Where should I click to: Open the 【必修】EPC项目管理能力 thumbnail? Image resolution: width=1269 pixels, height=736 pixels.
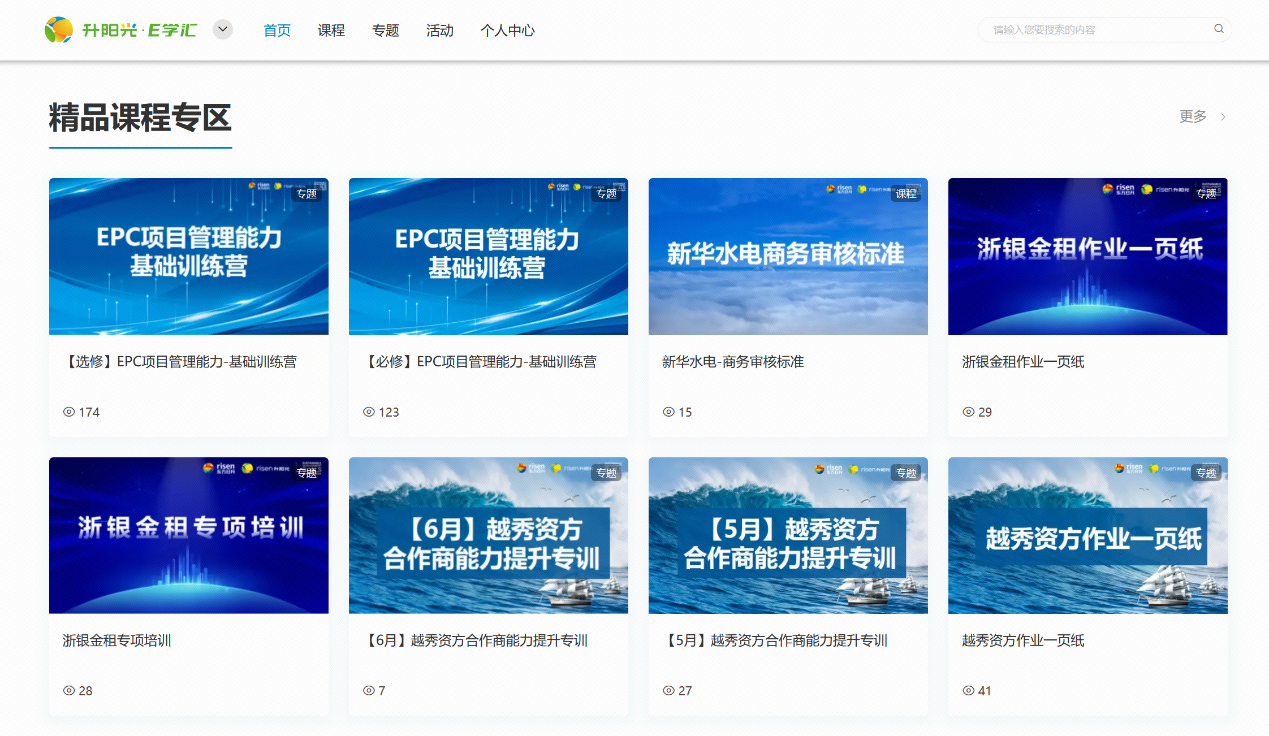(x=488, y=256)
